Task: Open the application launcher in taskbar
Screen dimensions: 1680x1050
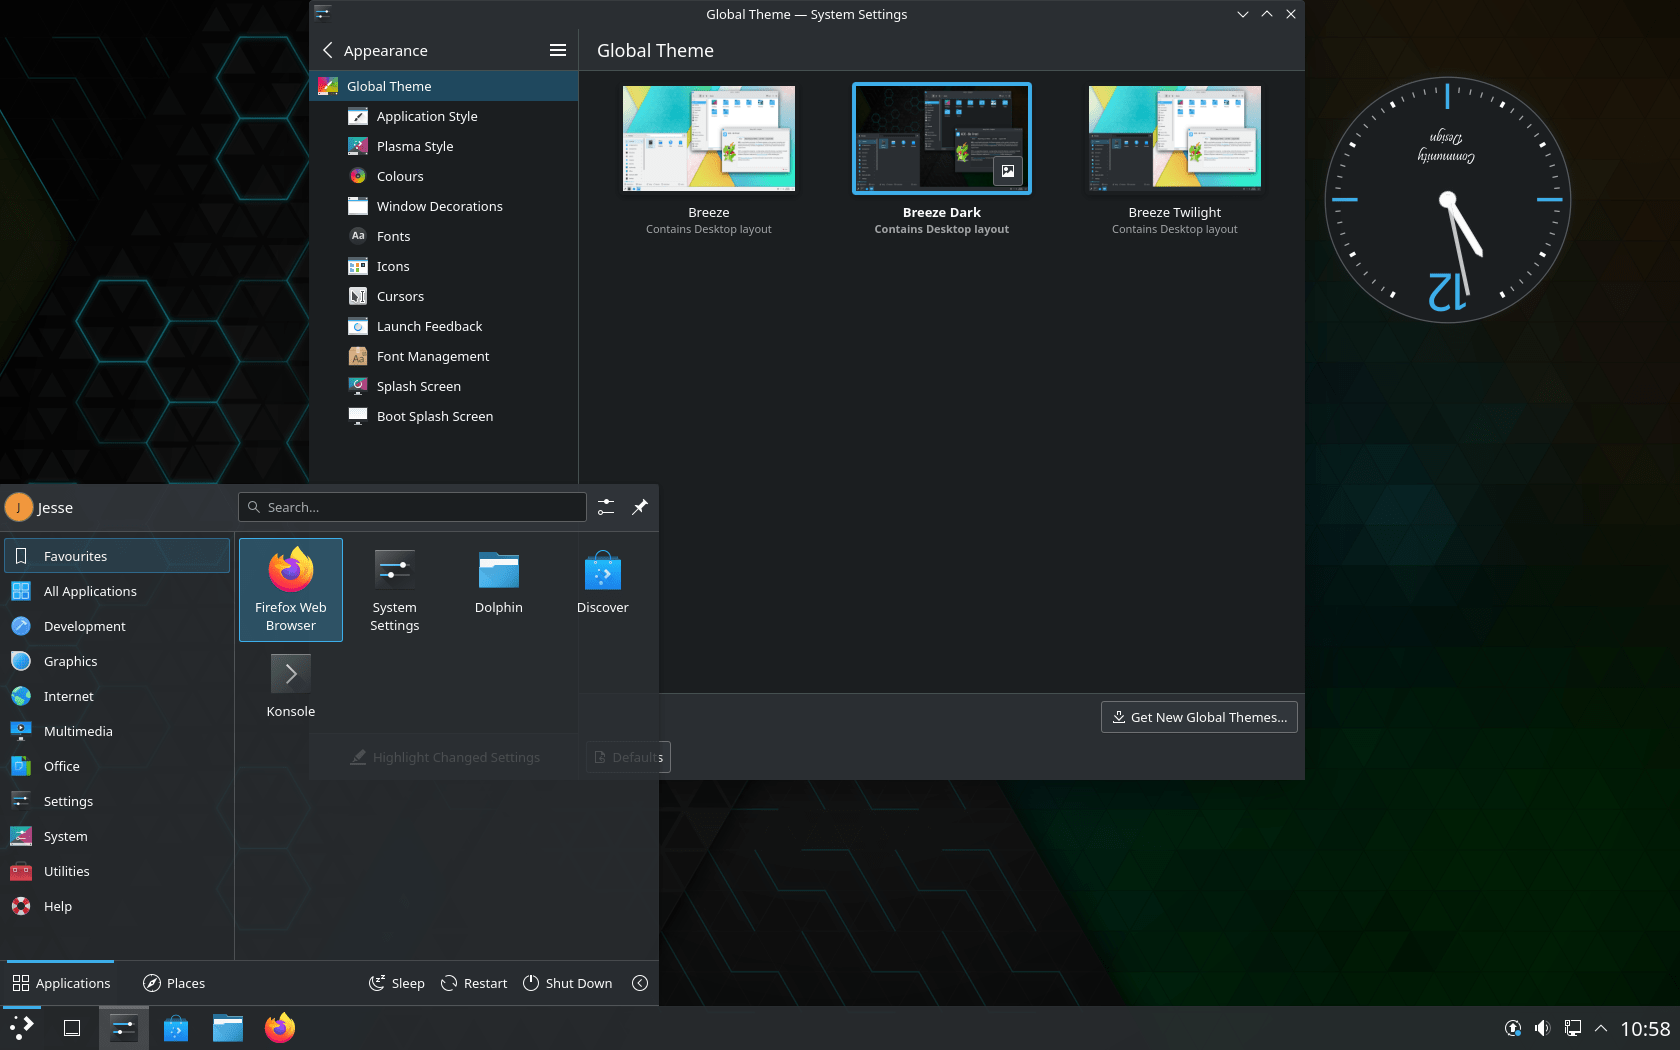Action: pyautogui.click(x=22, y=1028)
